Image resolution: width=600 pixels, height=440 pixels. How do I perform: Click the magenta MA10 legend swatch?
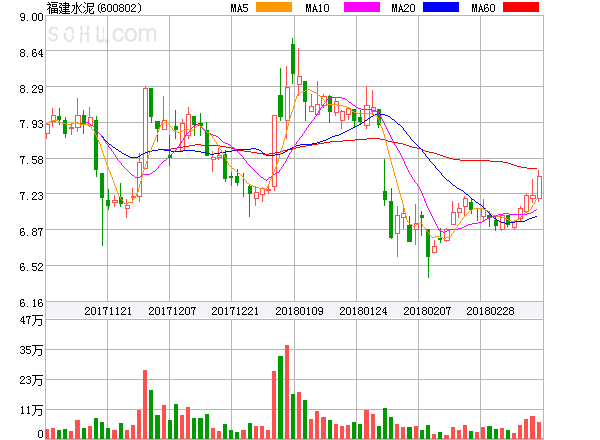[362, 7]
